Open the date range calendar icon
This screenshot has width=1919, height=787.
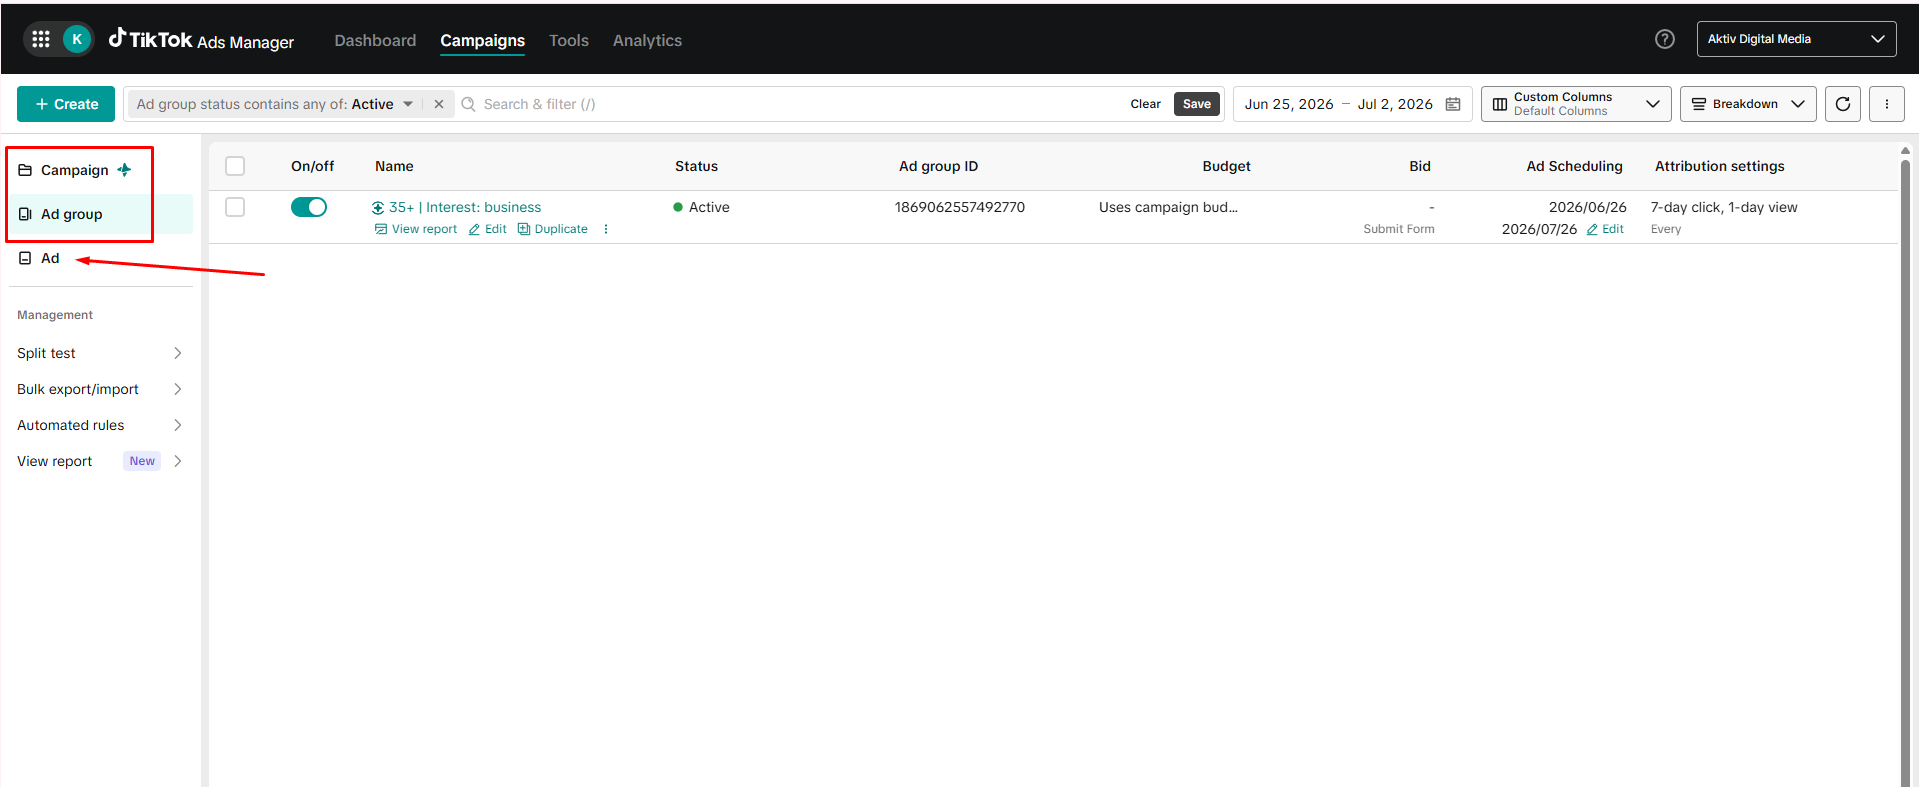1453,104
